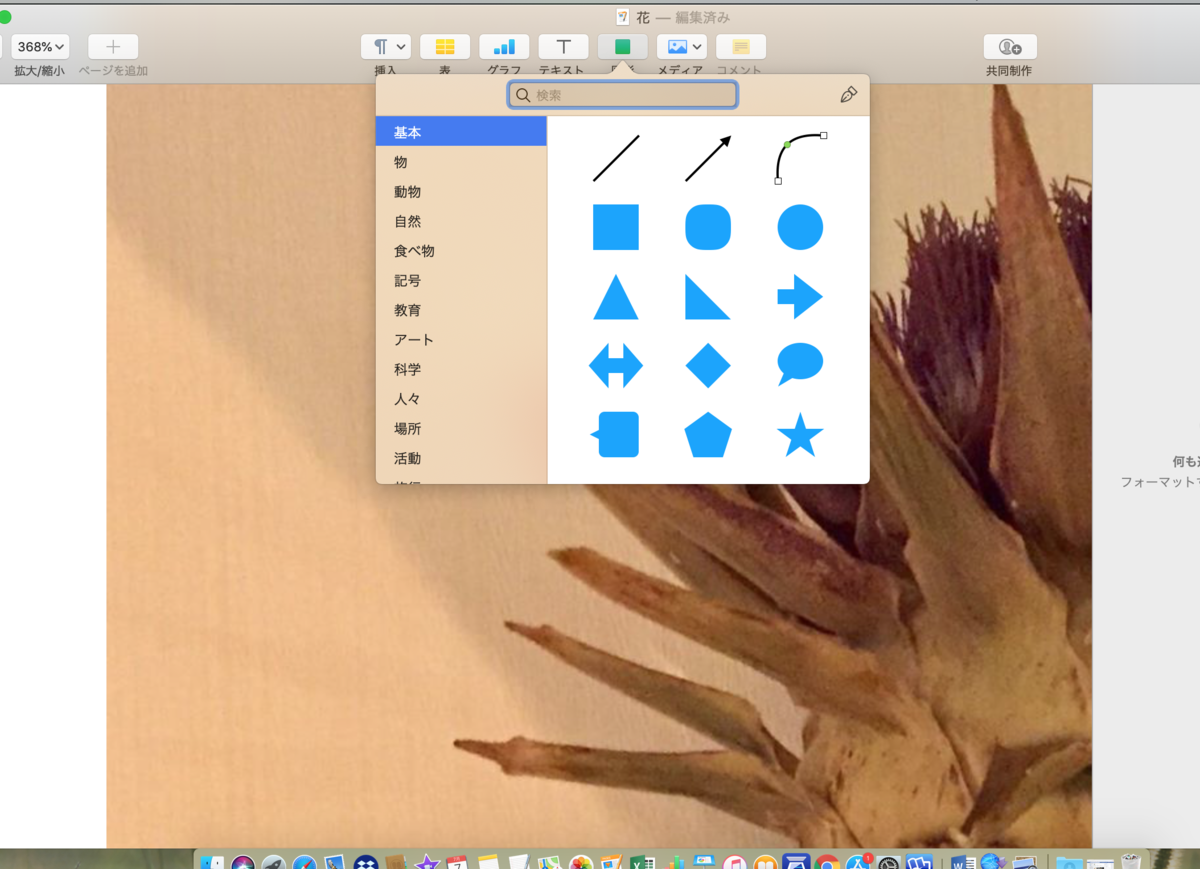Screen dimensions: 1200x869
Task: Select the 教育 shape category
Action: coord(461,310)
